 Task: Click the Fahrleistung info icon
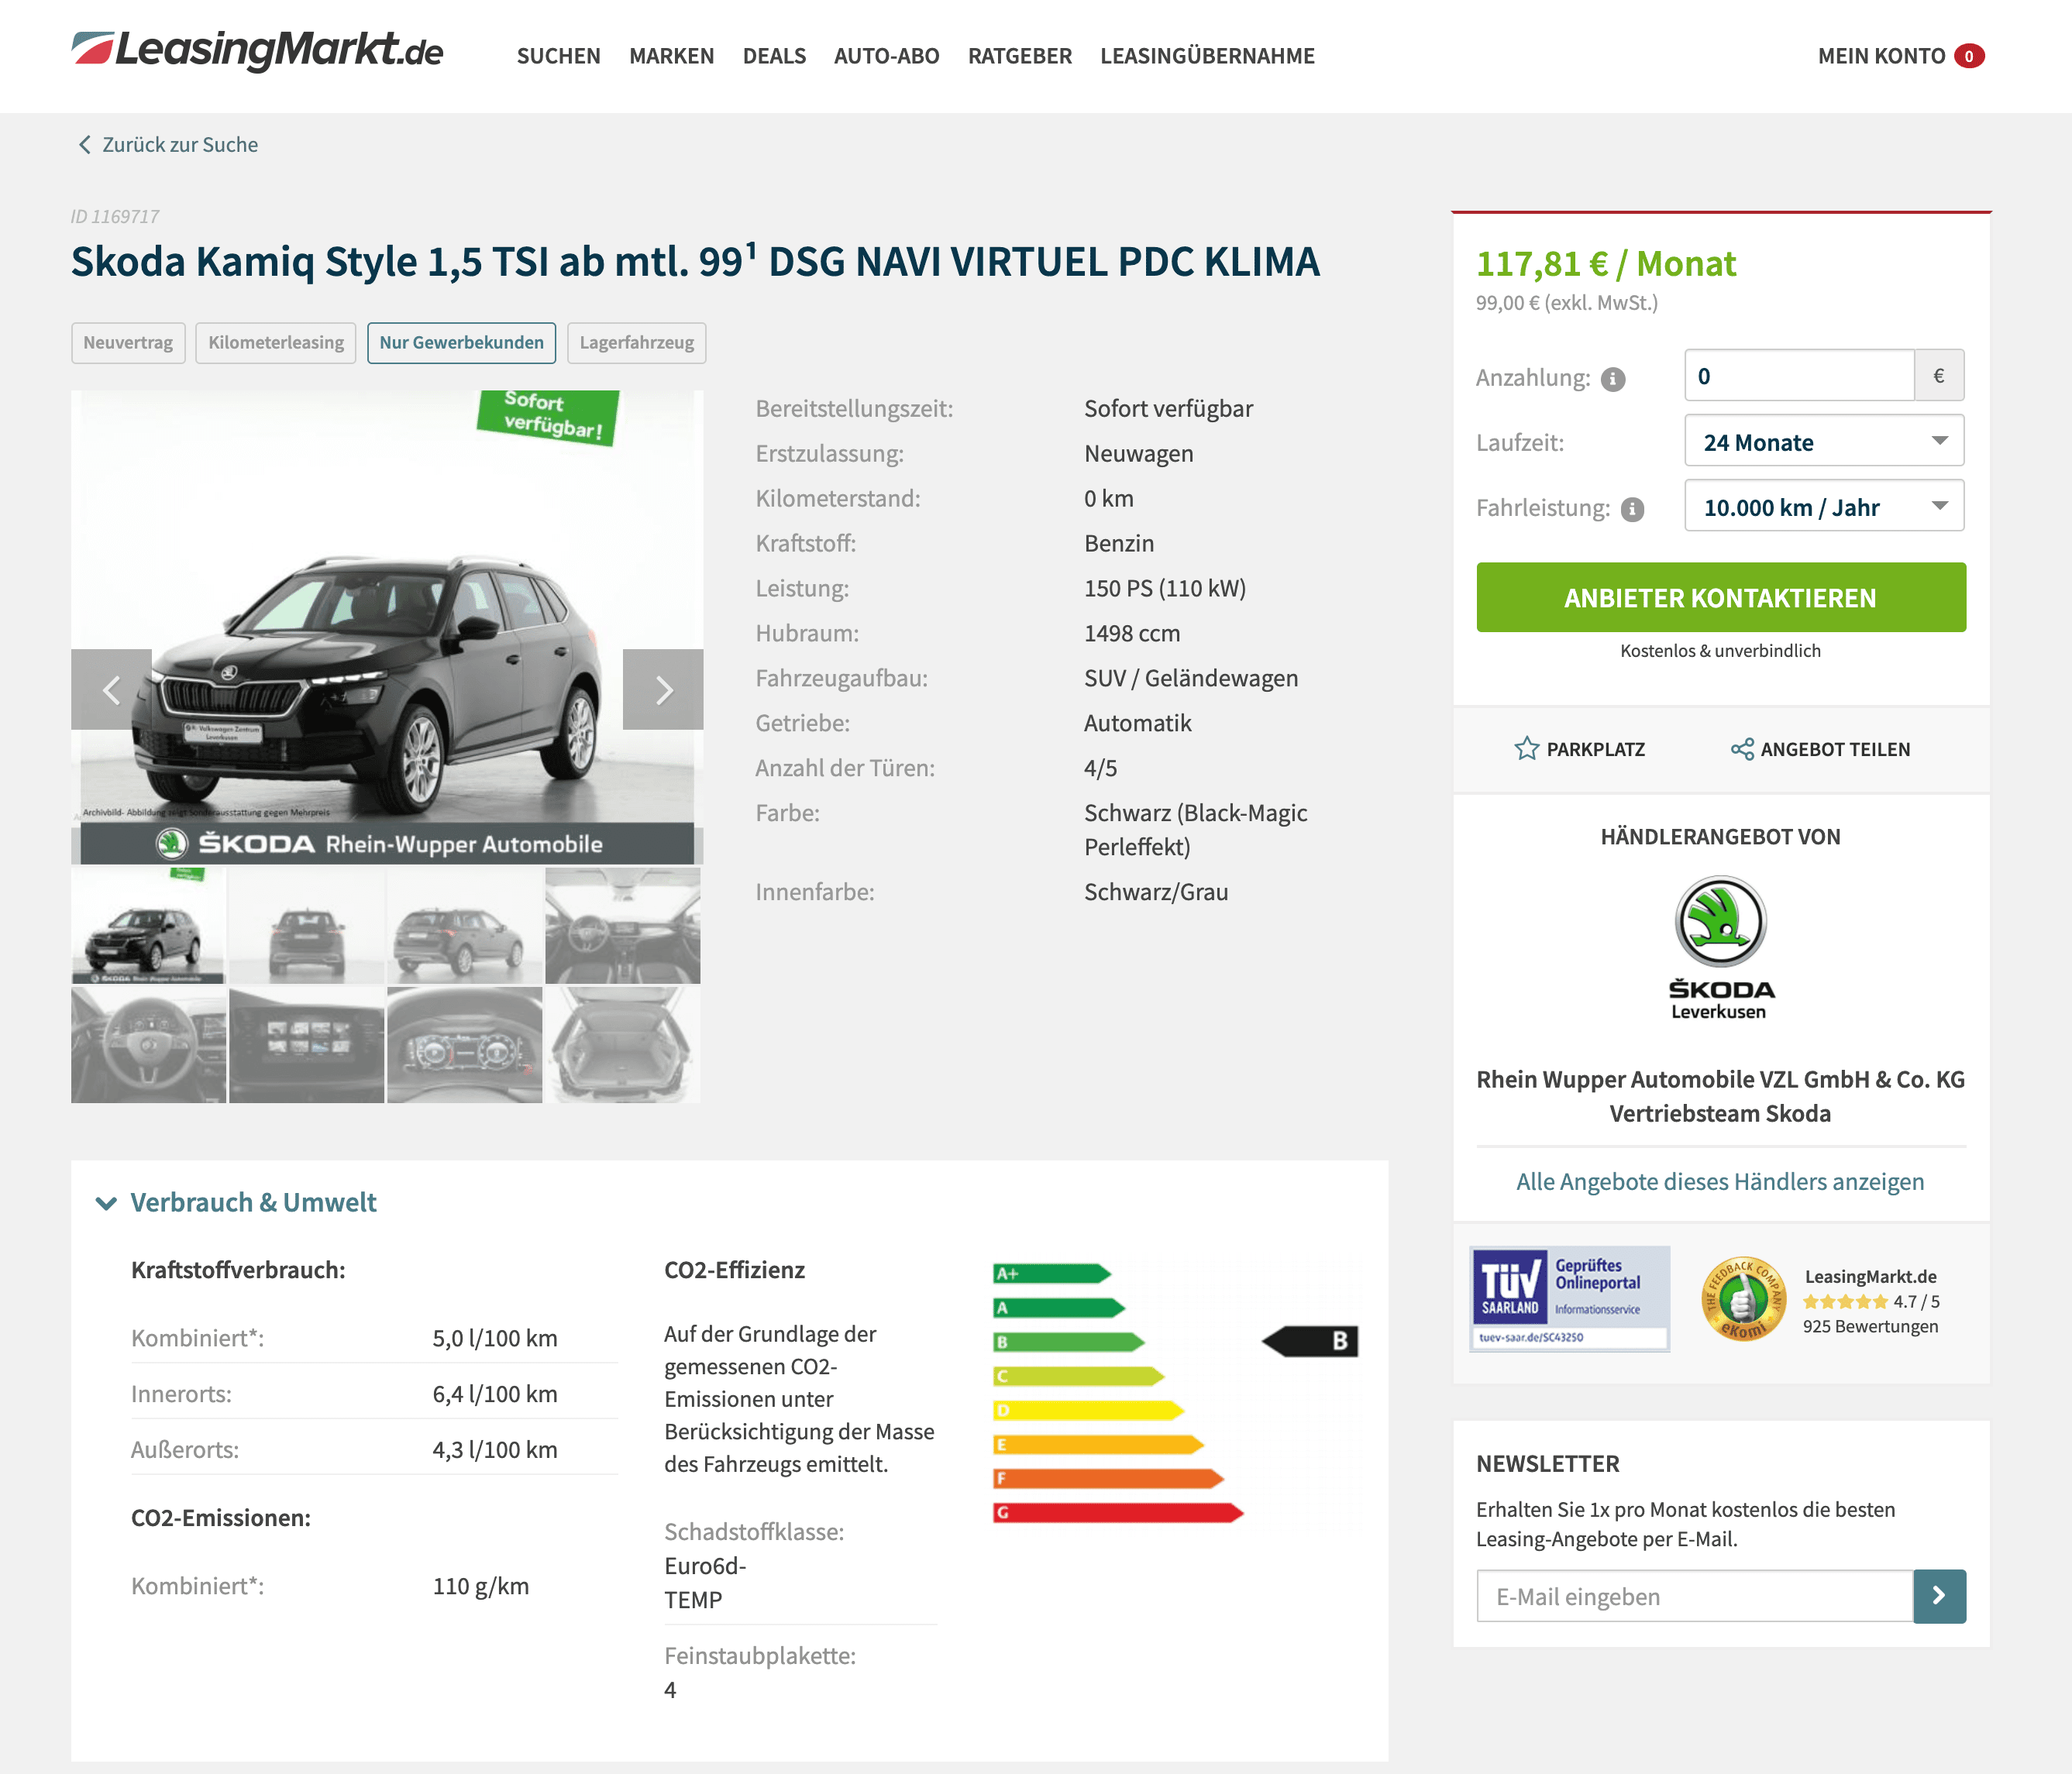[1632, 509]
